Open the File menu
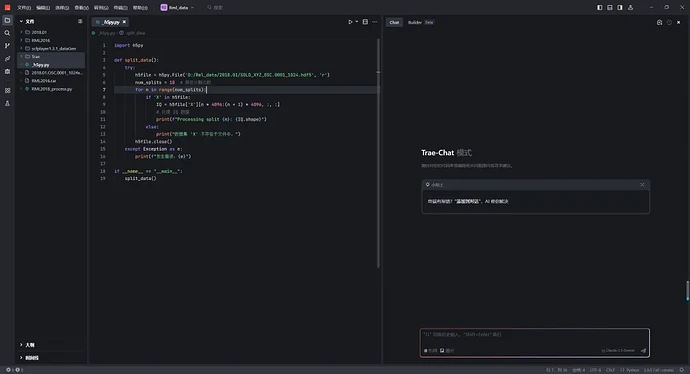Image resolution: width=690 pixels, height=374 pixels. pyautogui.click(x=24, y=7)
